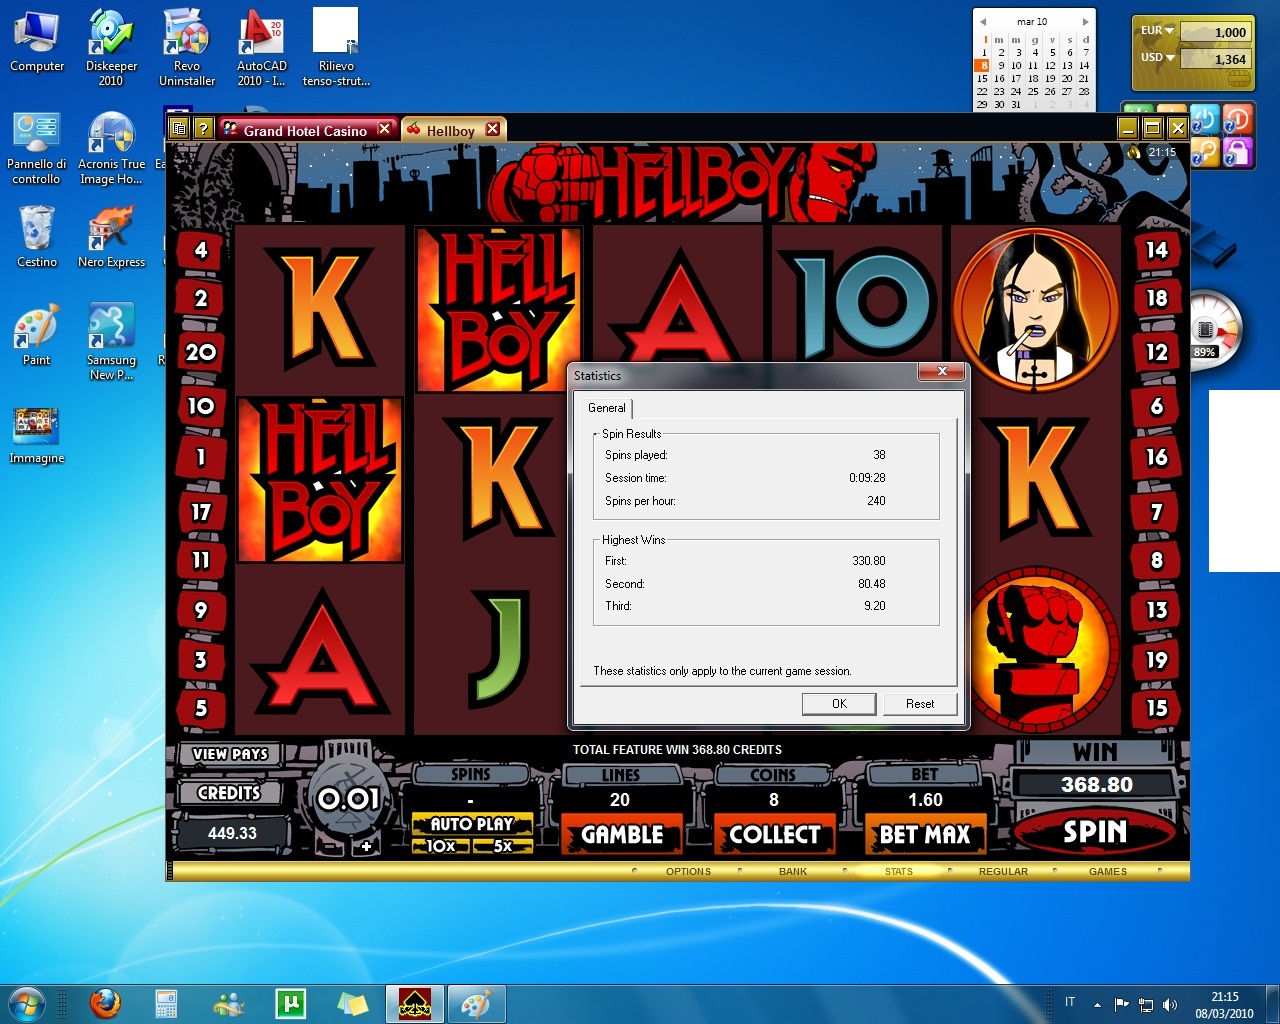Screen dimensions: 1280x1024
Task: Open the Paint desktop shortcut
Action: pyautogui.click(x=37, y=334)
